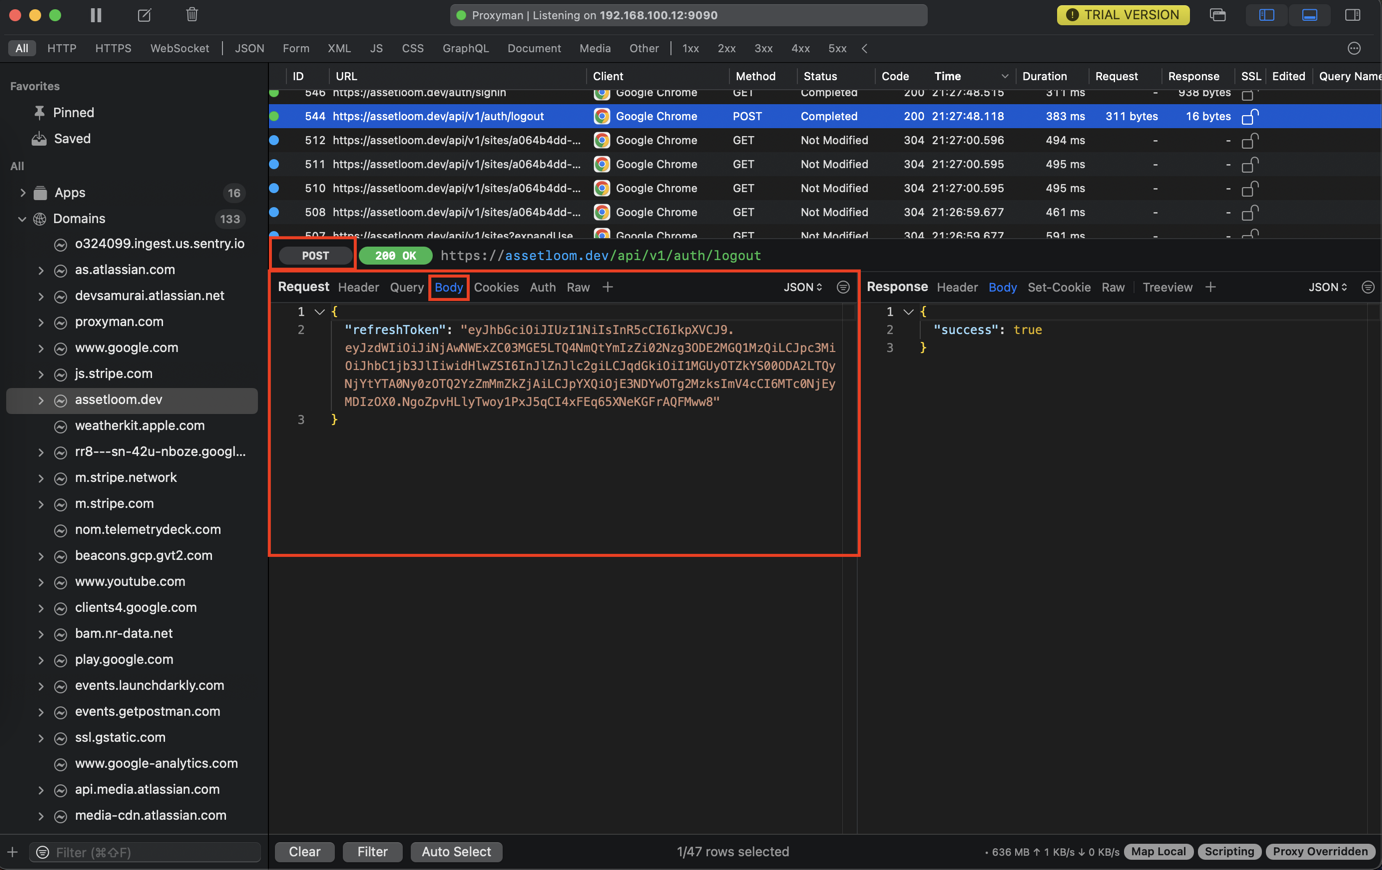Viewport: 1382px width, 870px height.
Task: Expand the assetloom.dev domain
Action: (41, 400)
